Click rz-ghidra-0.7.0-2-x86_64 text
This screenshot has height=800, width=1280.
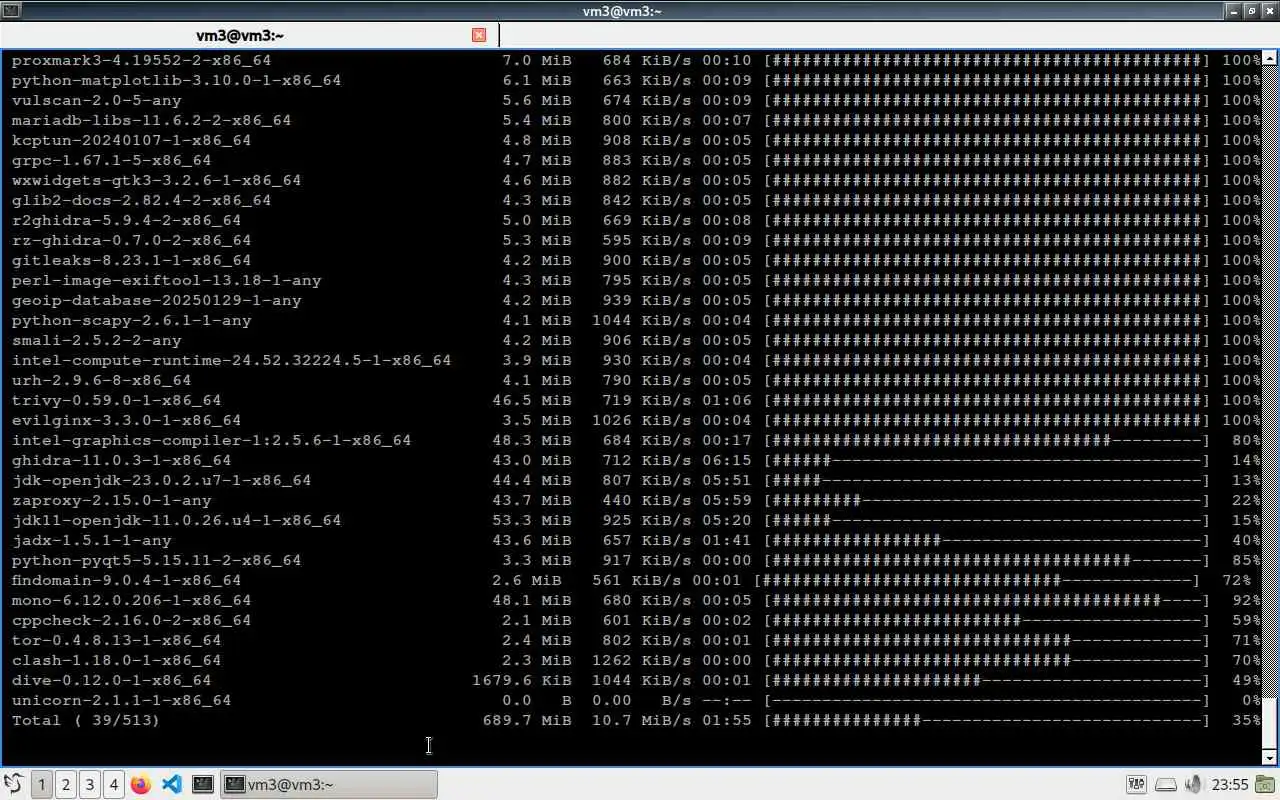131,240
